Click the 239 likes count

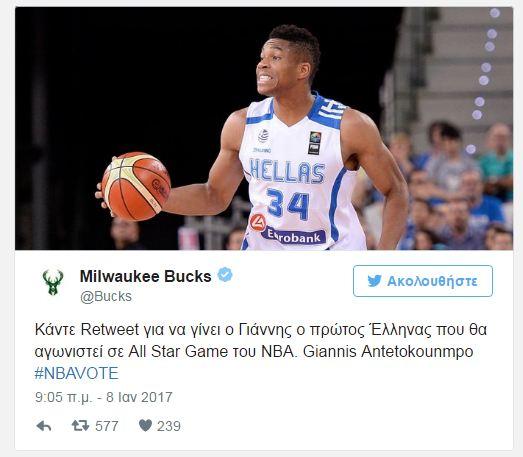tap(169, 426)
